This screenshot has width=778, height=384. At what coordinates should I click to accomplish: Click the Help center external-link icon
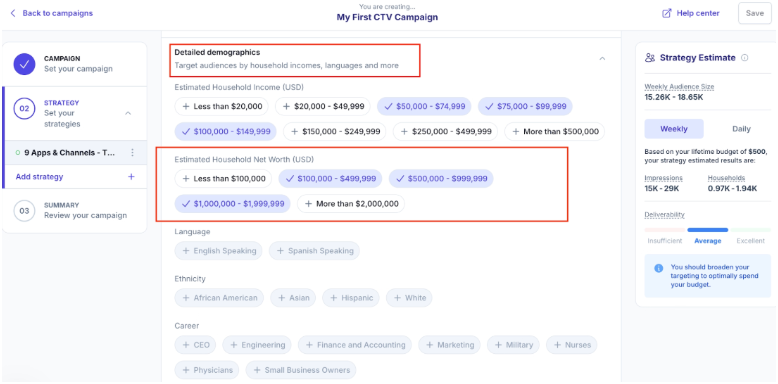667,13
